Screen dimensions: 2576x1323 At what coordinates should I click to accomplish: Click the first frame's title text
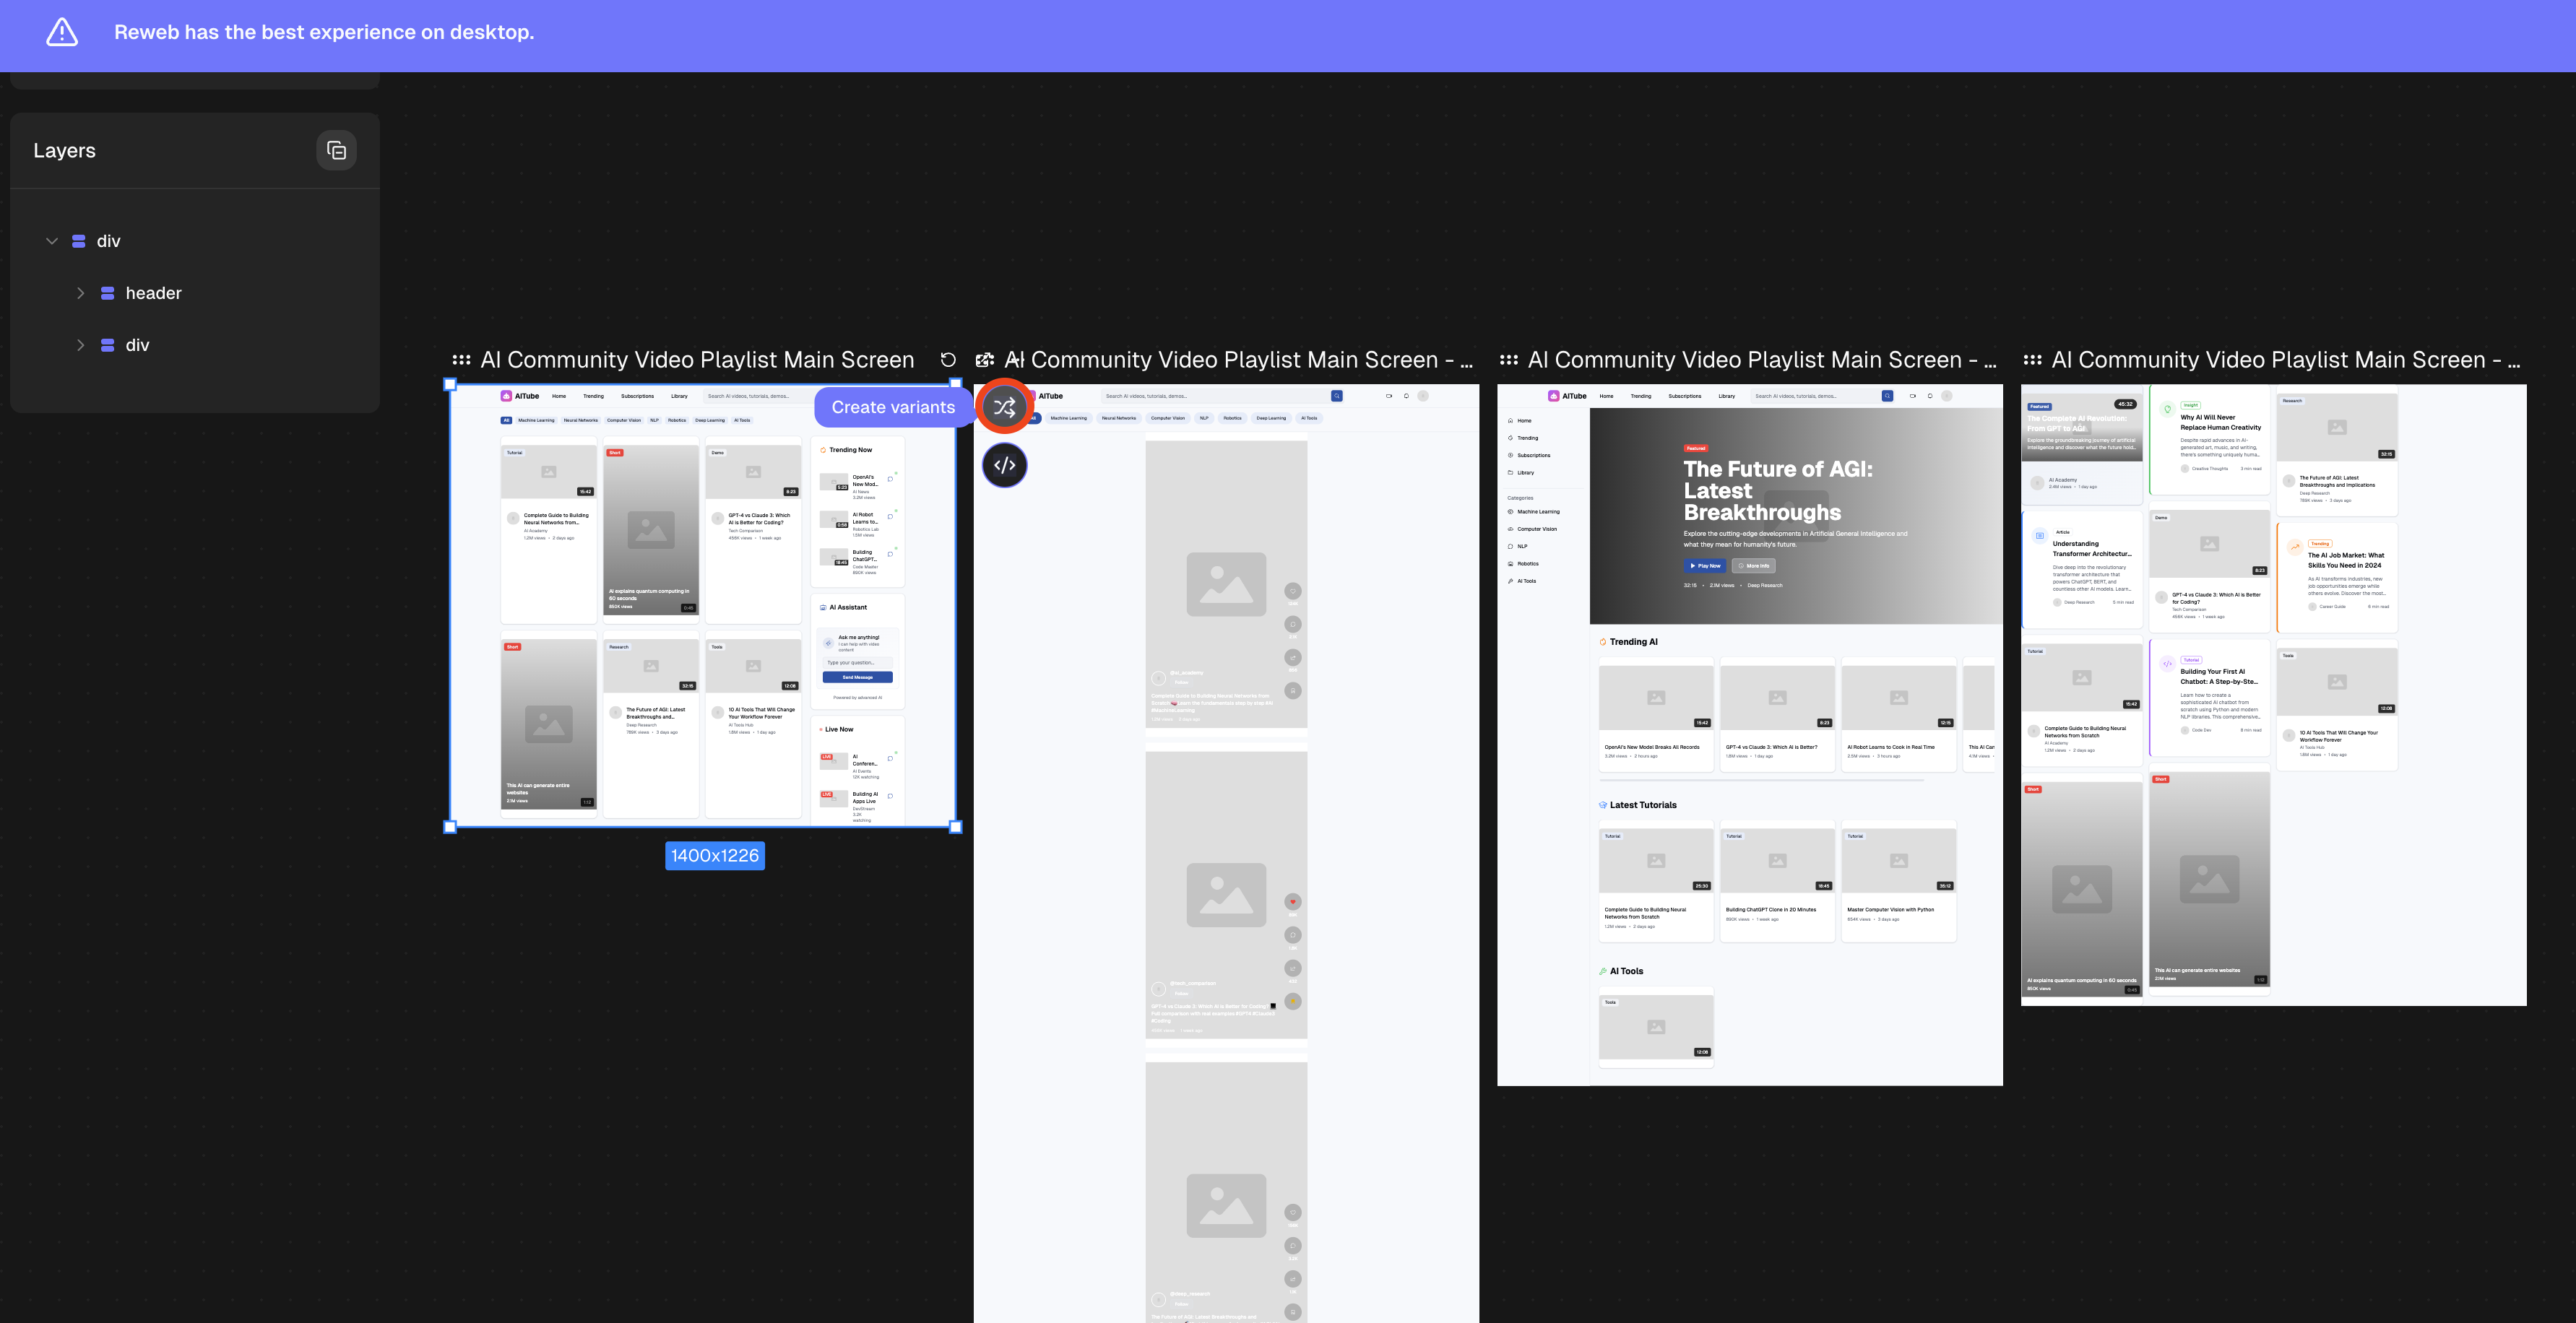click(697, 360)
